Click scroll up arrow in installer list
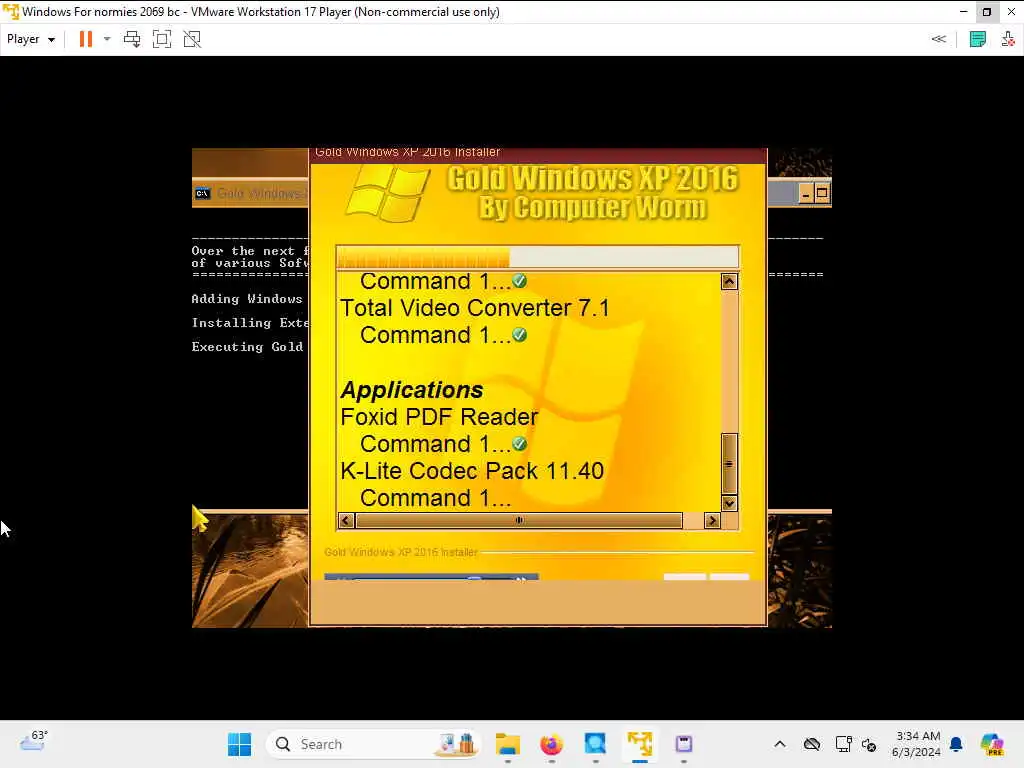The width and height of the screenshot is (1024, 768). pyautogui.click(x=729, y=281)
